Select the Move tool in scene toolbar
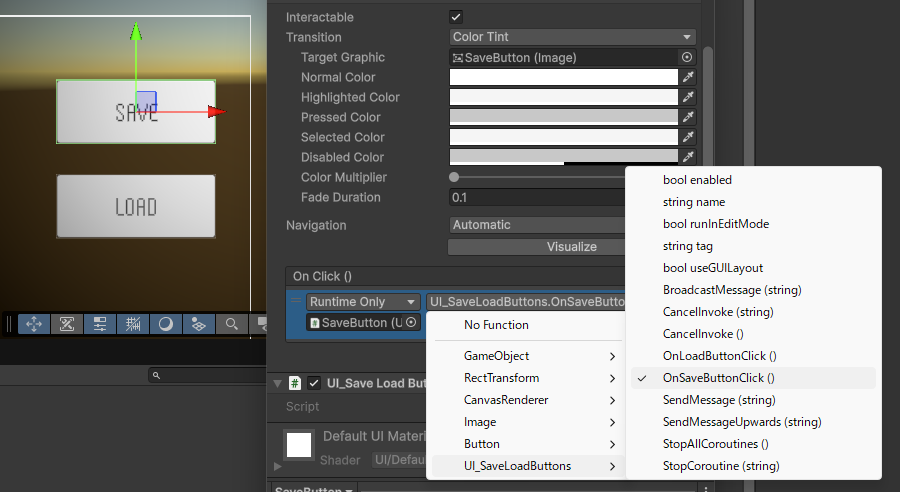Screen dimensions: 900x492 tap(33, 324)
